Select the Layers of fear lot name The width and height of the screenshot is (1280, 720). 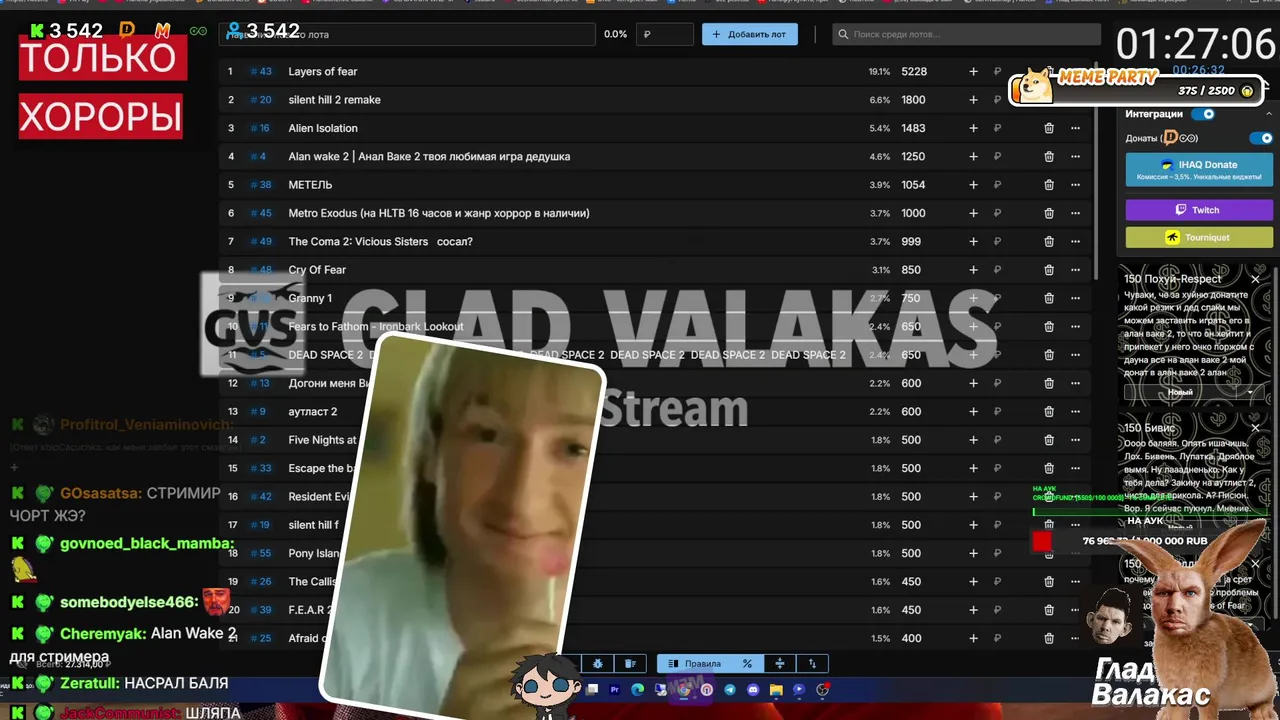pyautogui.click(x=323, y=71)
